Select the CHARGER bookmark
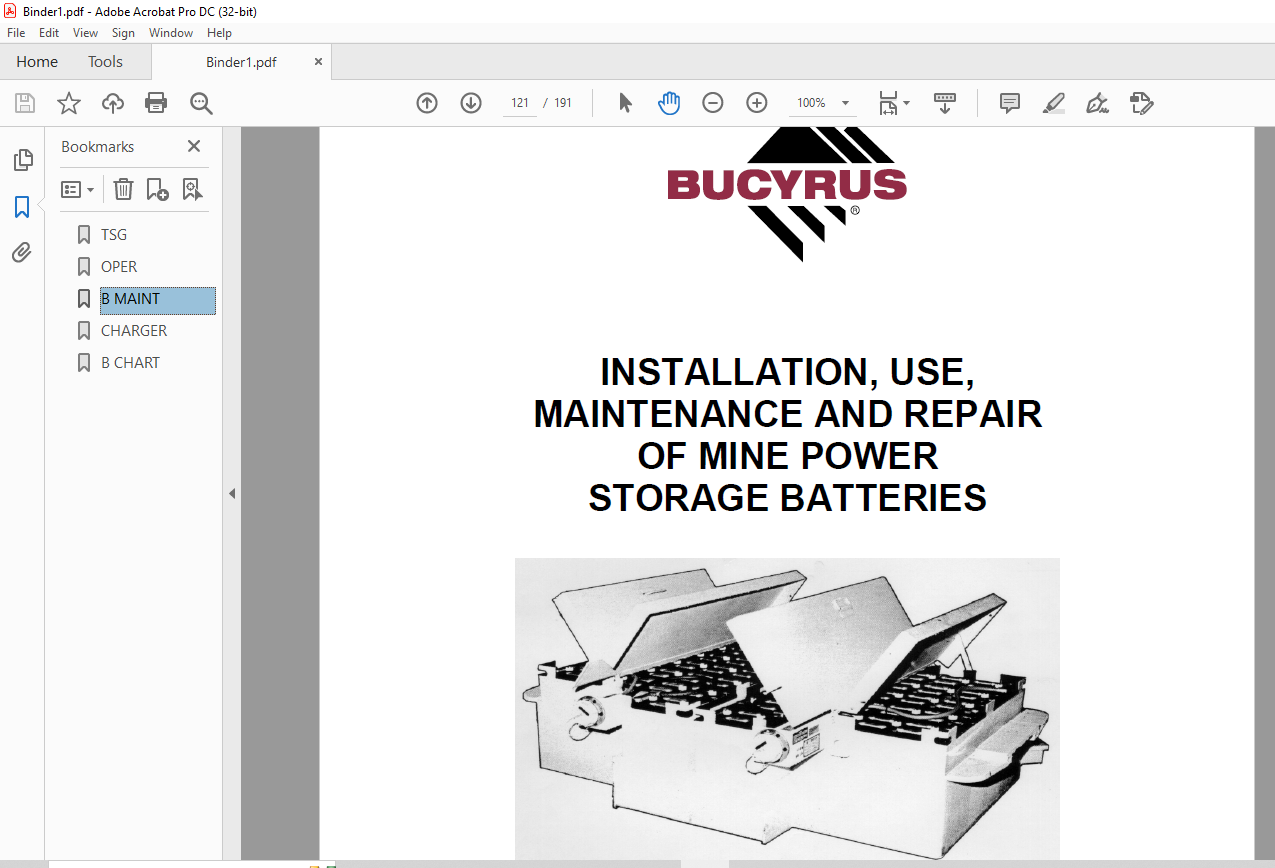Viewport: 1275px width, 868px height. 134,331
